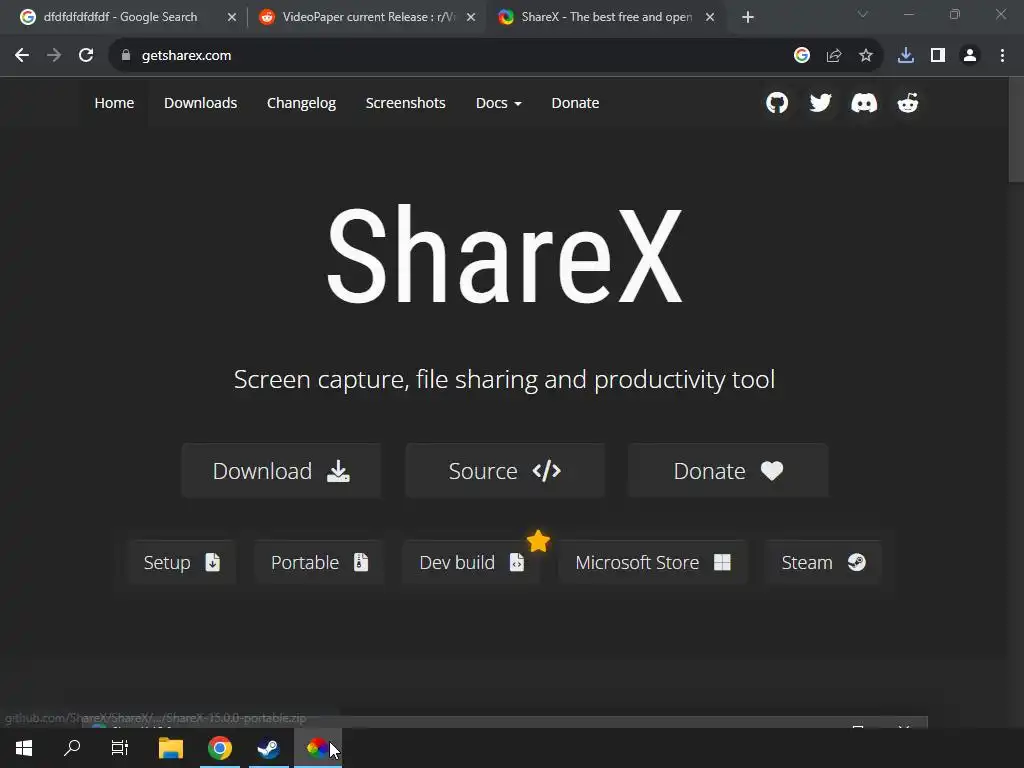
Task: Open ShareX app on taskbar
Action: [318, 748]
